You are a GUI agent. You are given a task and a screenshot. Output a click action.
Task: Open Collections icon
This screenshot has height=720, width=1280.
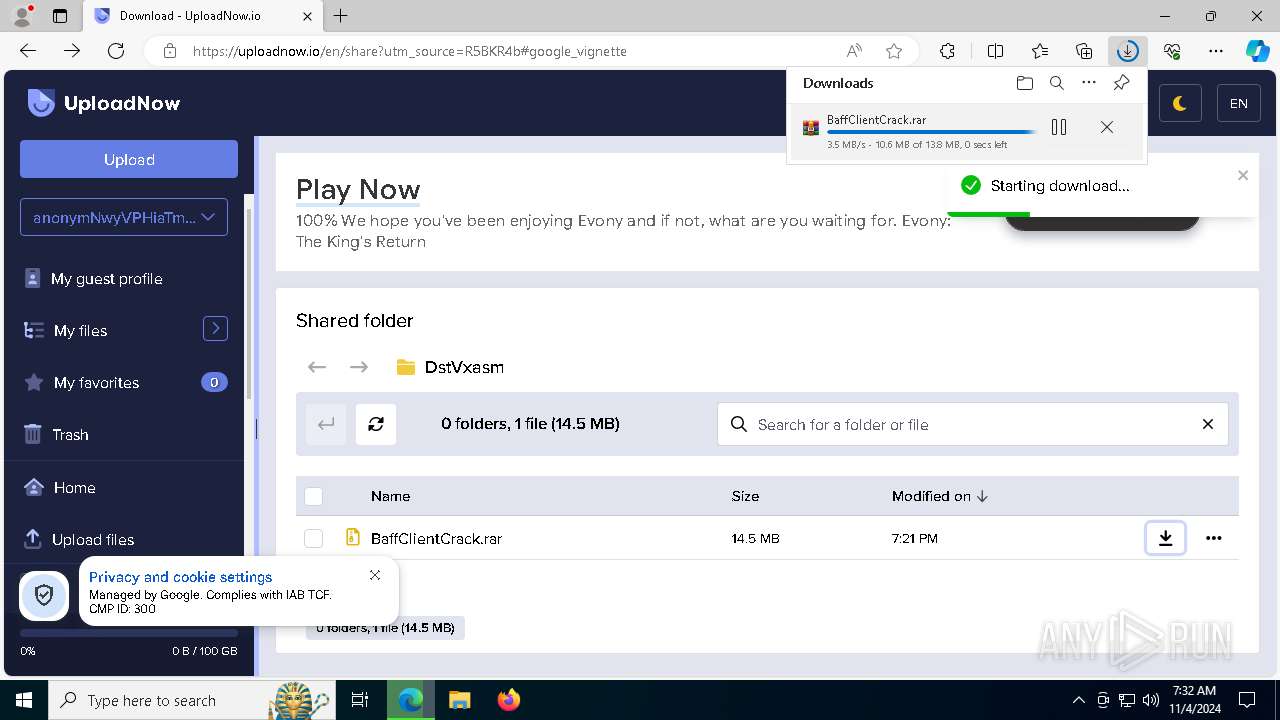pyautogui.click(x=1084, y=51)
